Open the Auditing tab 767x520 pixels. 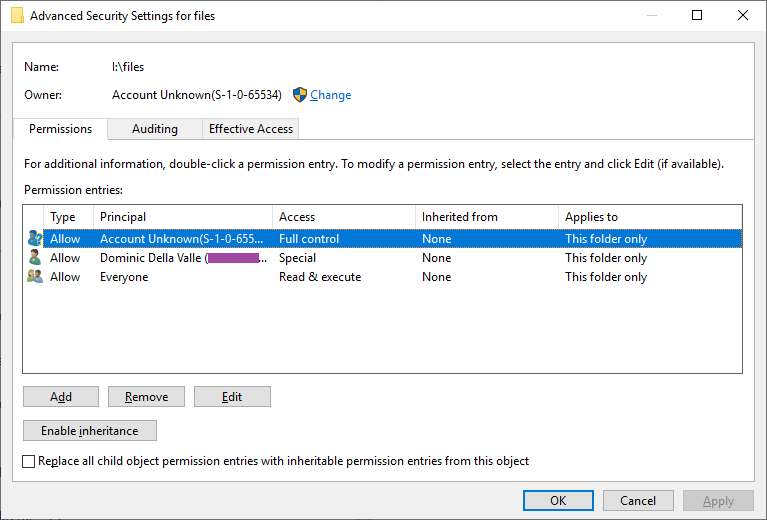pos(155,129)
